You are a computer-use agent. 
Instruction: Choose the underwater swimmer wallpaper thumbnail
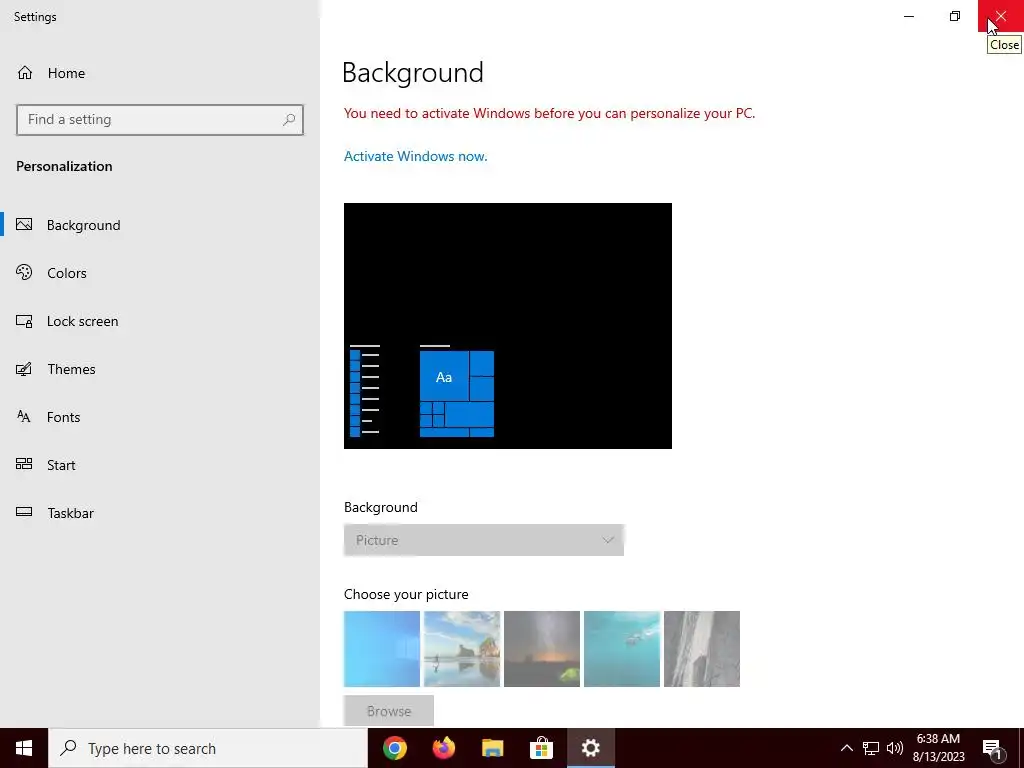click(622, 649)
